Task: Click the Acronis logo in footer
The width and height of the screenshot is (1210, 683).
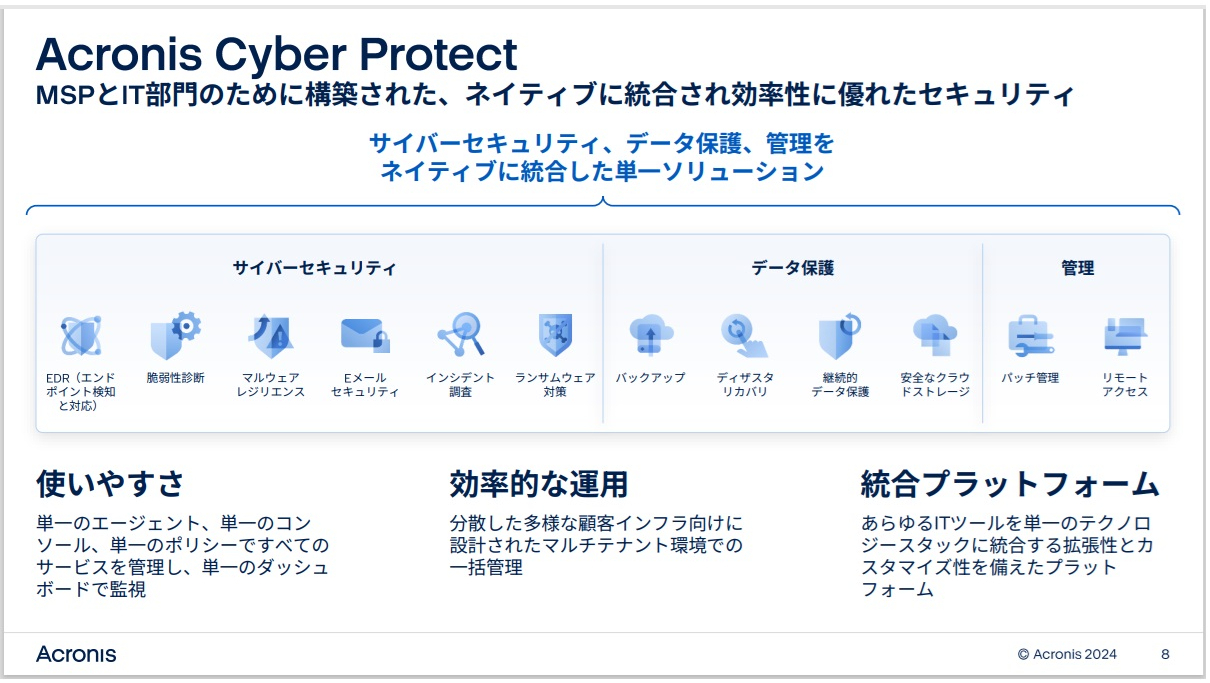Action: (76, 654)
